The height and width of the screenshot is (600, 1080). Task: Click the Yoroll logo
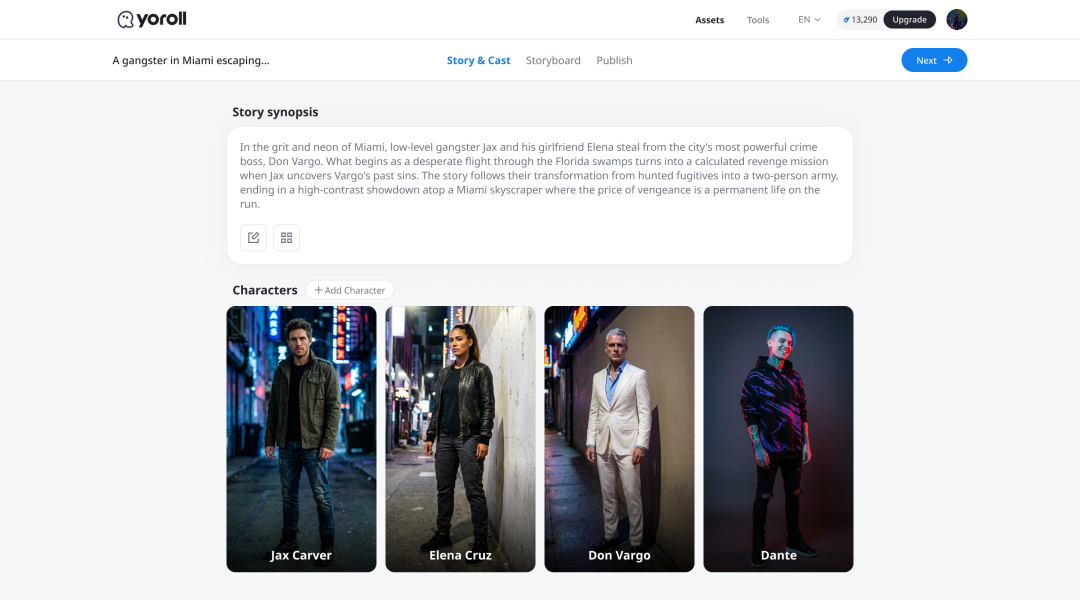pyautogui.click(x=152, y=19)
